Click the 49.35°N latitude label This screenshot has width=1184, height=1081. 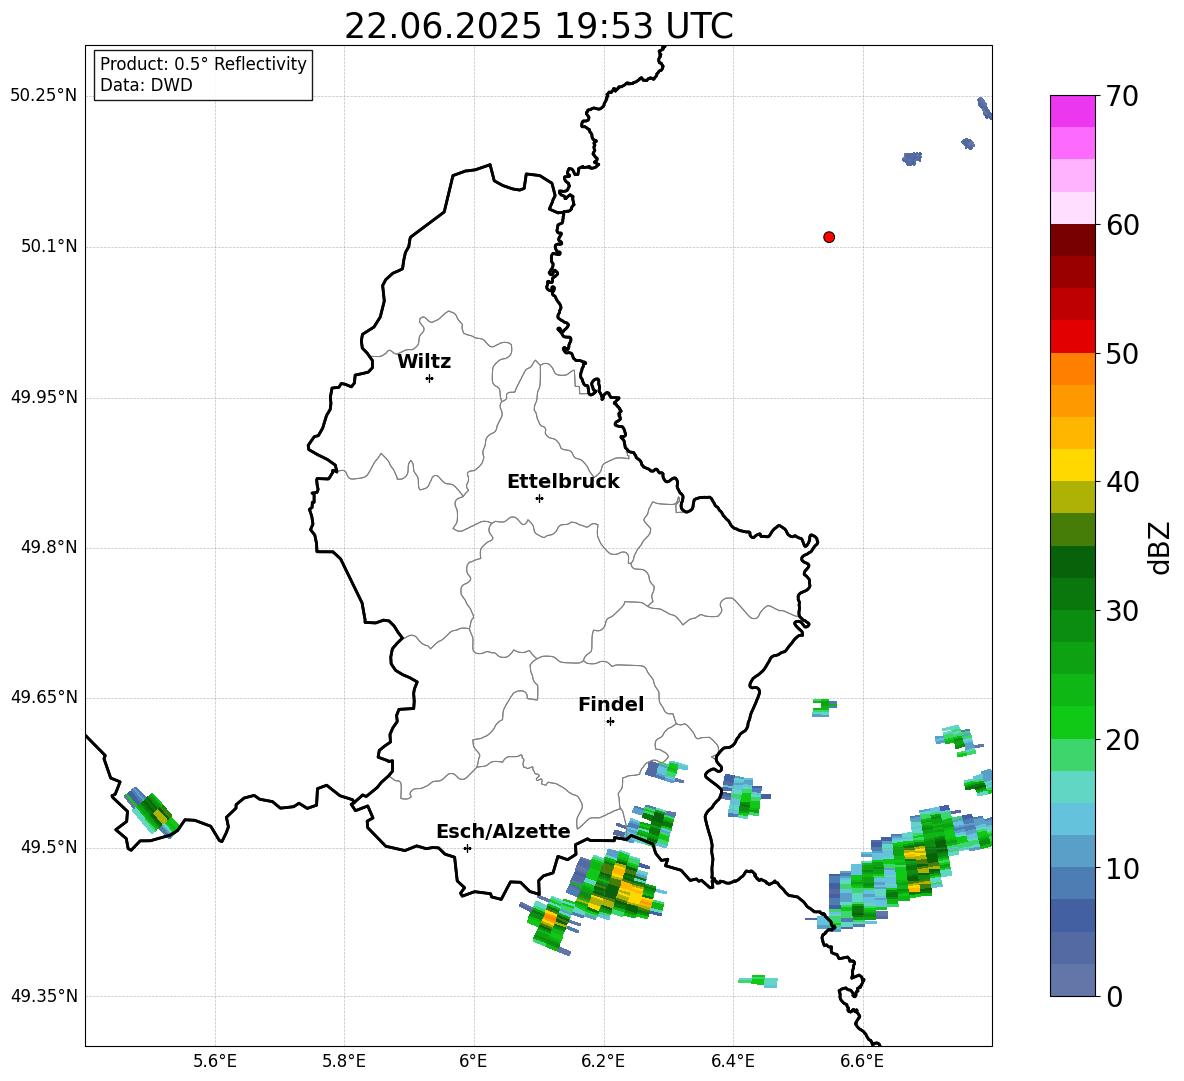coord(44,996)
